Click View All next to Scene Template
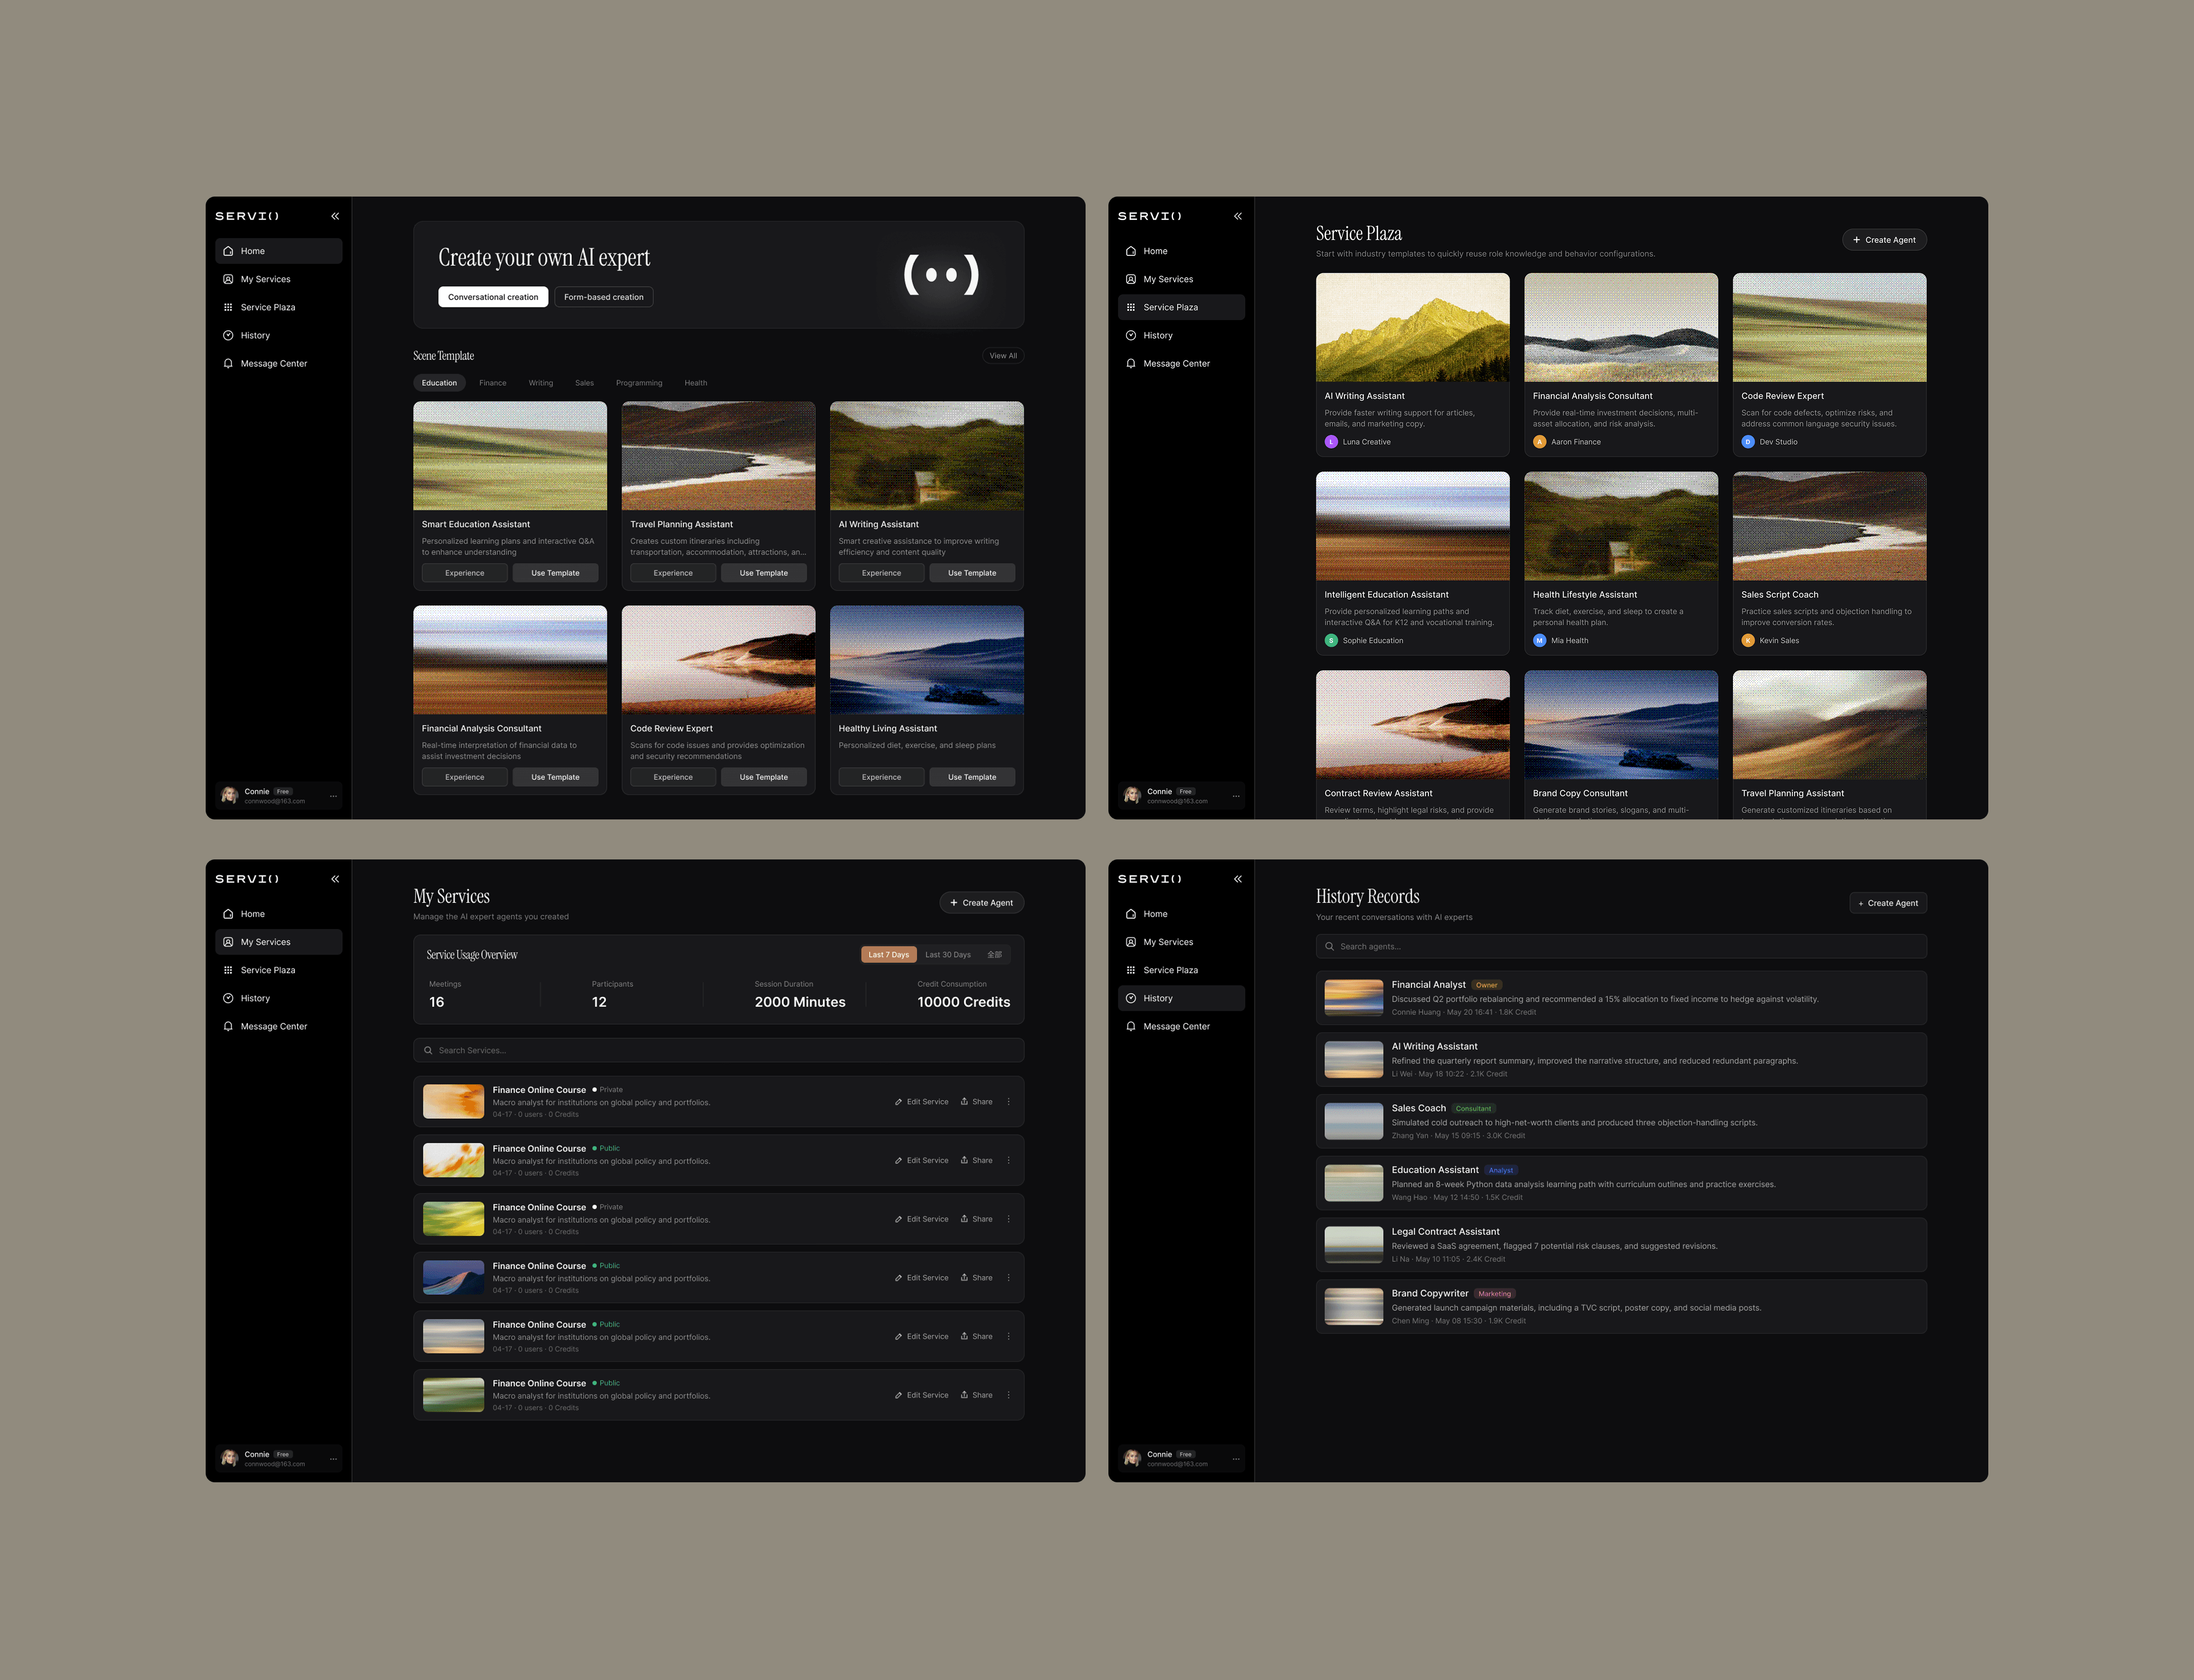Viewport: 2194px width, 1680px height. (x=1003, y=356)
